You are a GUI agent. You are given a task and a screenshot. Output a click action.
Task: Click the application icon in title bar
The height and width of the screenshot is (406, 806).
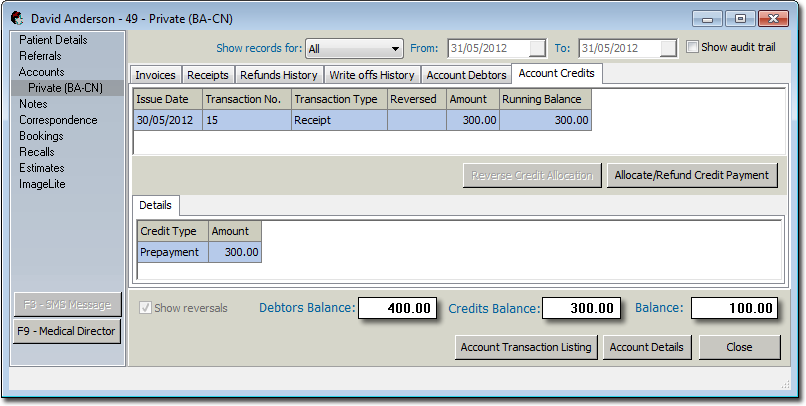(x=18, y=18)
